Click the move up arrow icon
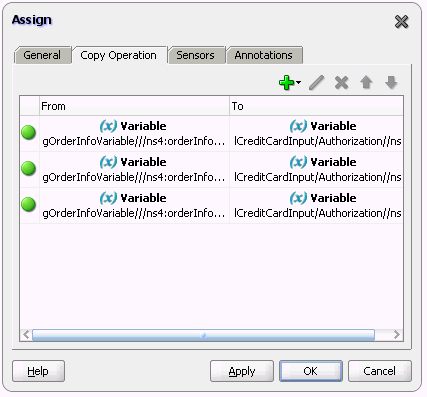This screenshot has width=427, height=397. tap(366, 82)
